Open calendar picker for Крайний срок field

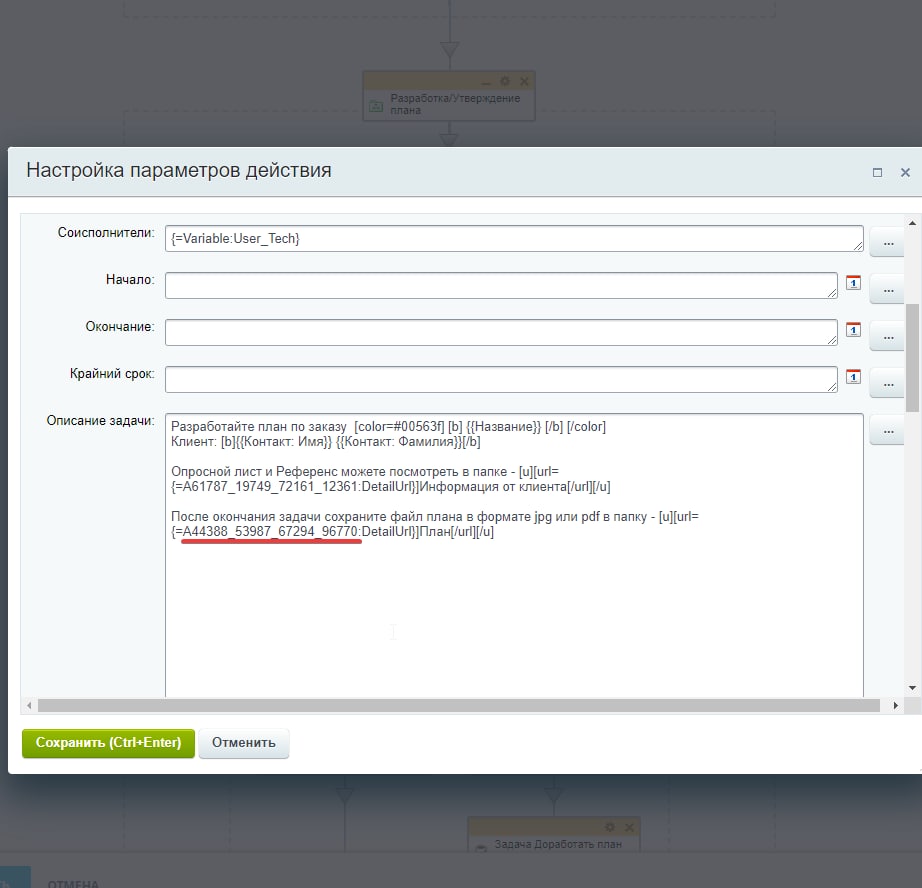click(853, 377)
